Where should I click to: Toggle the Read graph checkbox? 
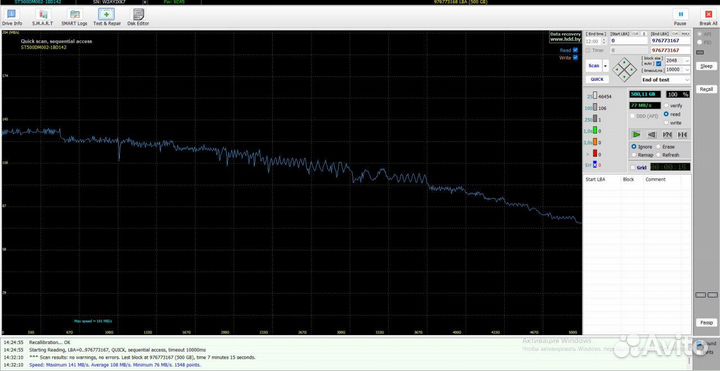point(575,50)
